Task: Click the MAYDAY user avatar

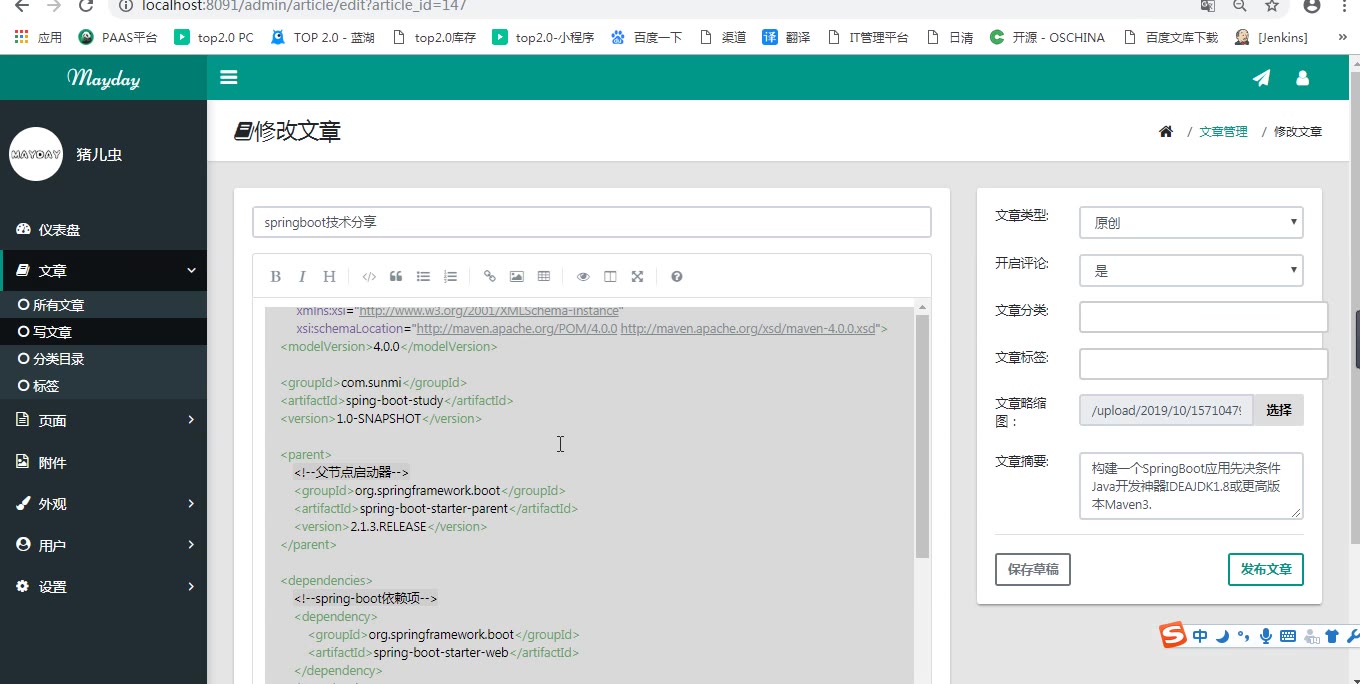Action: coord(36,154)
